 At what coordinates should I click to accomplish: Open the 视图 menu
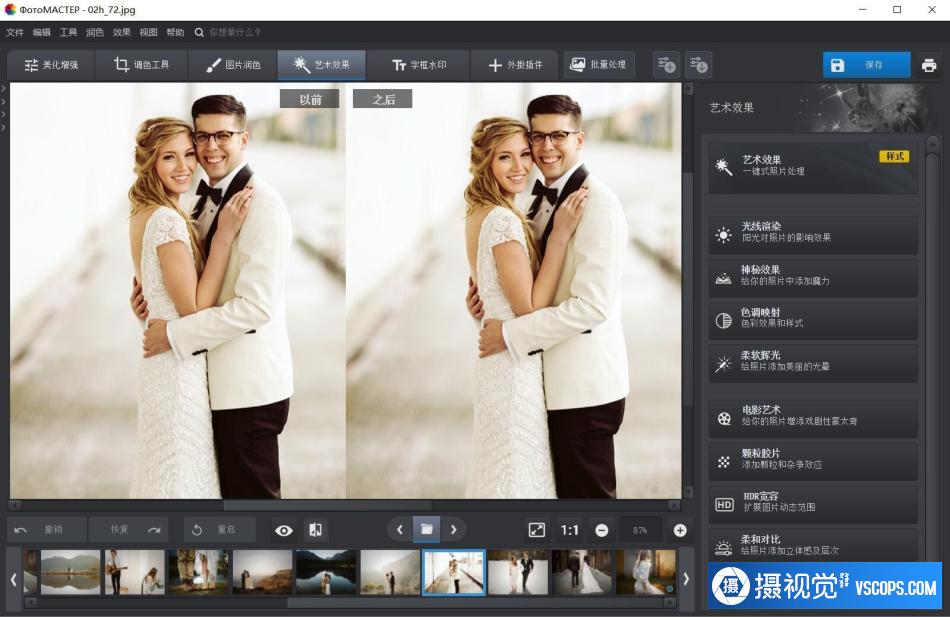[148, 32]
